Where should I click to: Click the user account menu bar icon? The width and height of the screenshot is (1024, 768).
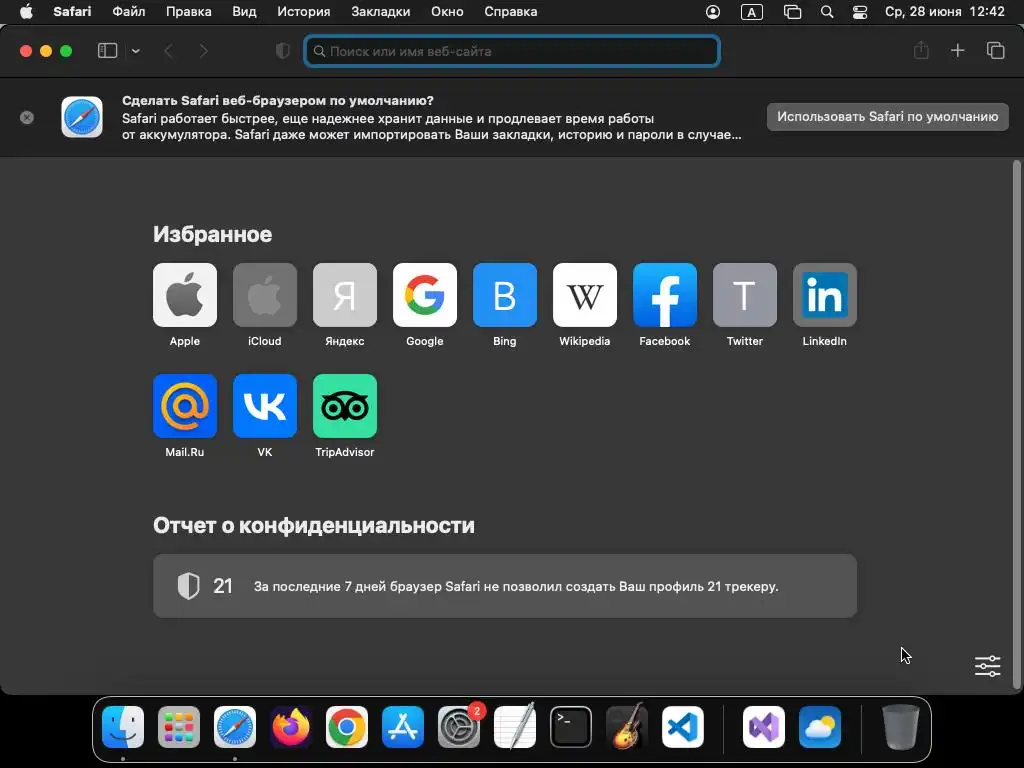[x=713, y=12]
